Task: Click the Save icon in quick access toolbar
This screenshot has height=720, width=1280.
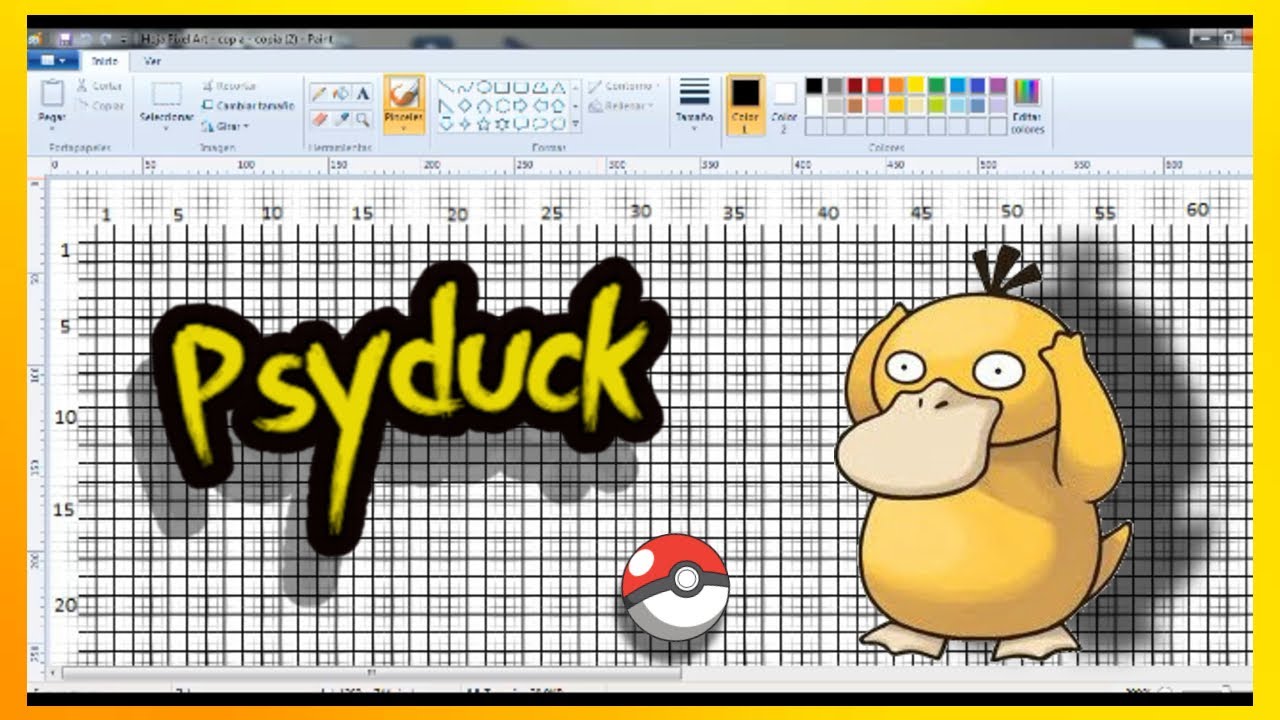Action: 64,40
